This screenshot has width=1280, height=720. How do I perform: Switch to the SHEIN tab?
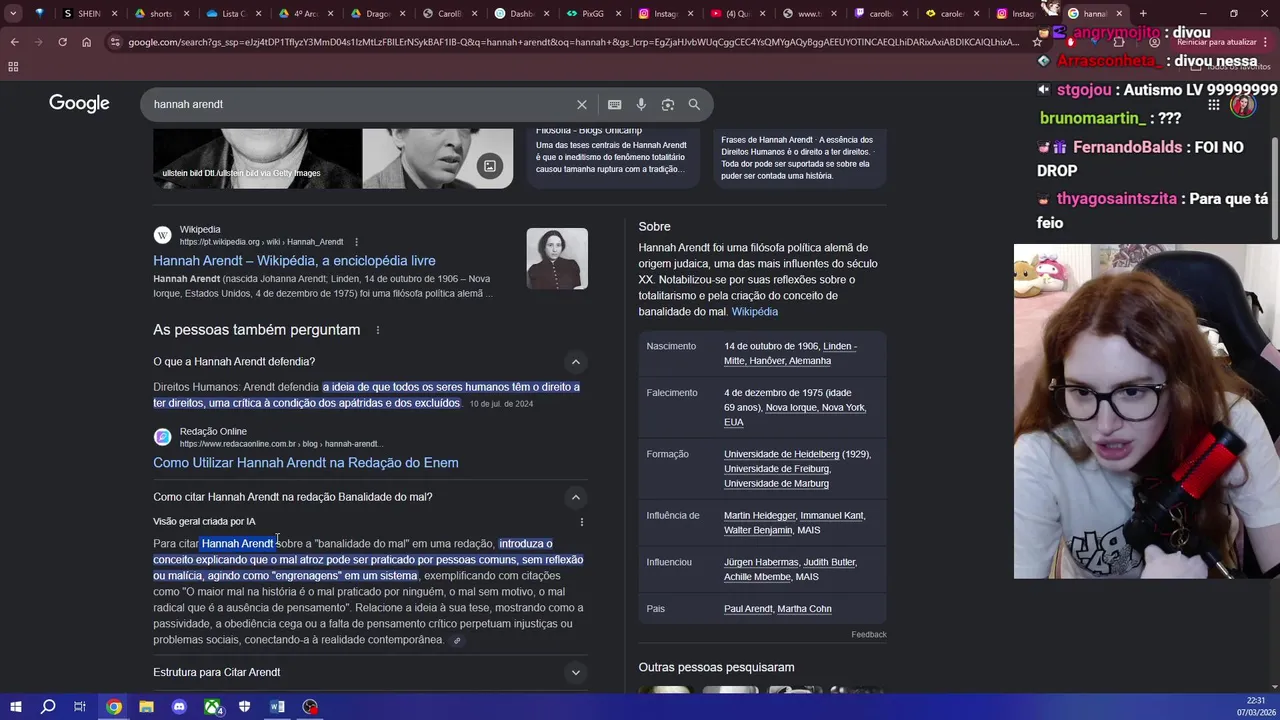pyautogui.click(x=88, y=14)
